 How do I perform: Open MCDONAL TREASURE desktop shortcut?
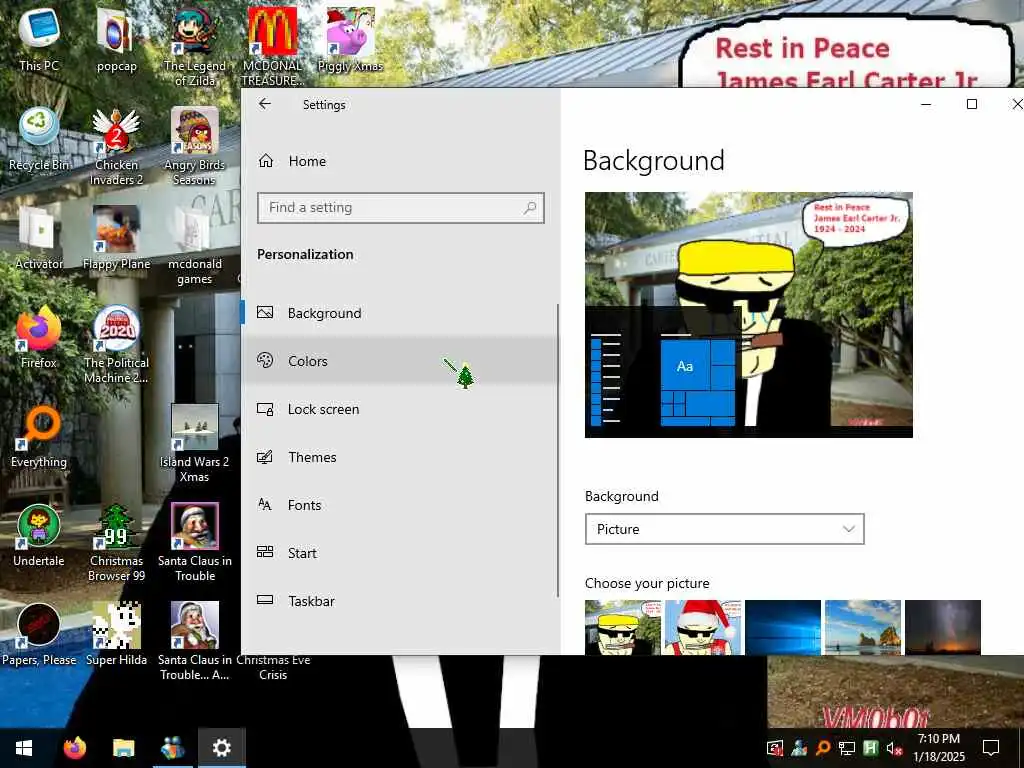pos(273,47)
